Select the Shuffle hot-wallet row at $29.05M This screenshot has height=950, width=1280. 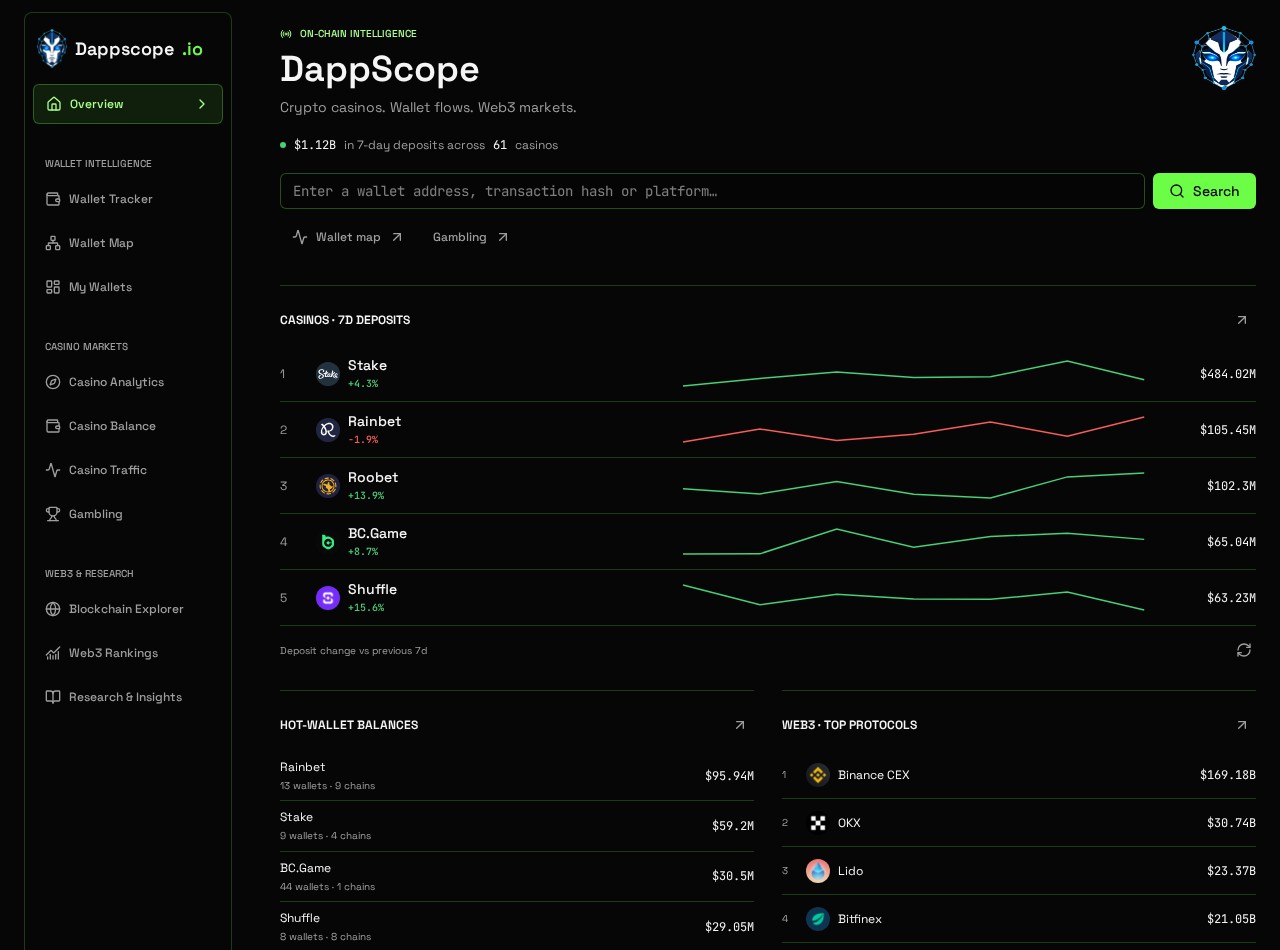pyautogui.click(x=517, y=927)
